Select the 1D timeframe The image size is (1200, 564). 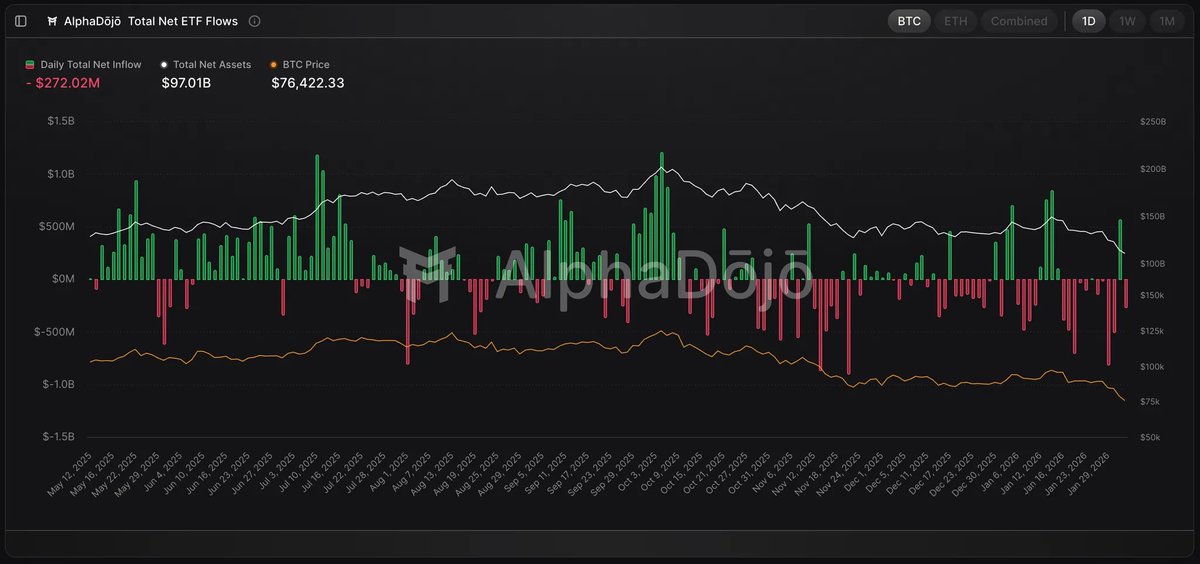[1089, 21]
